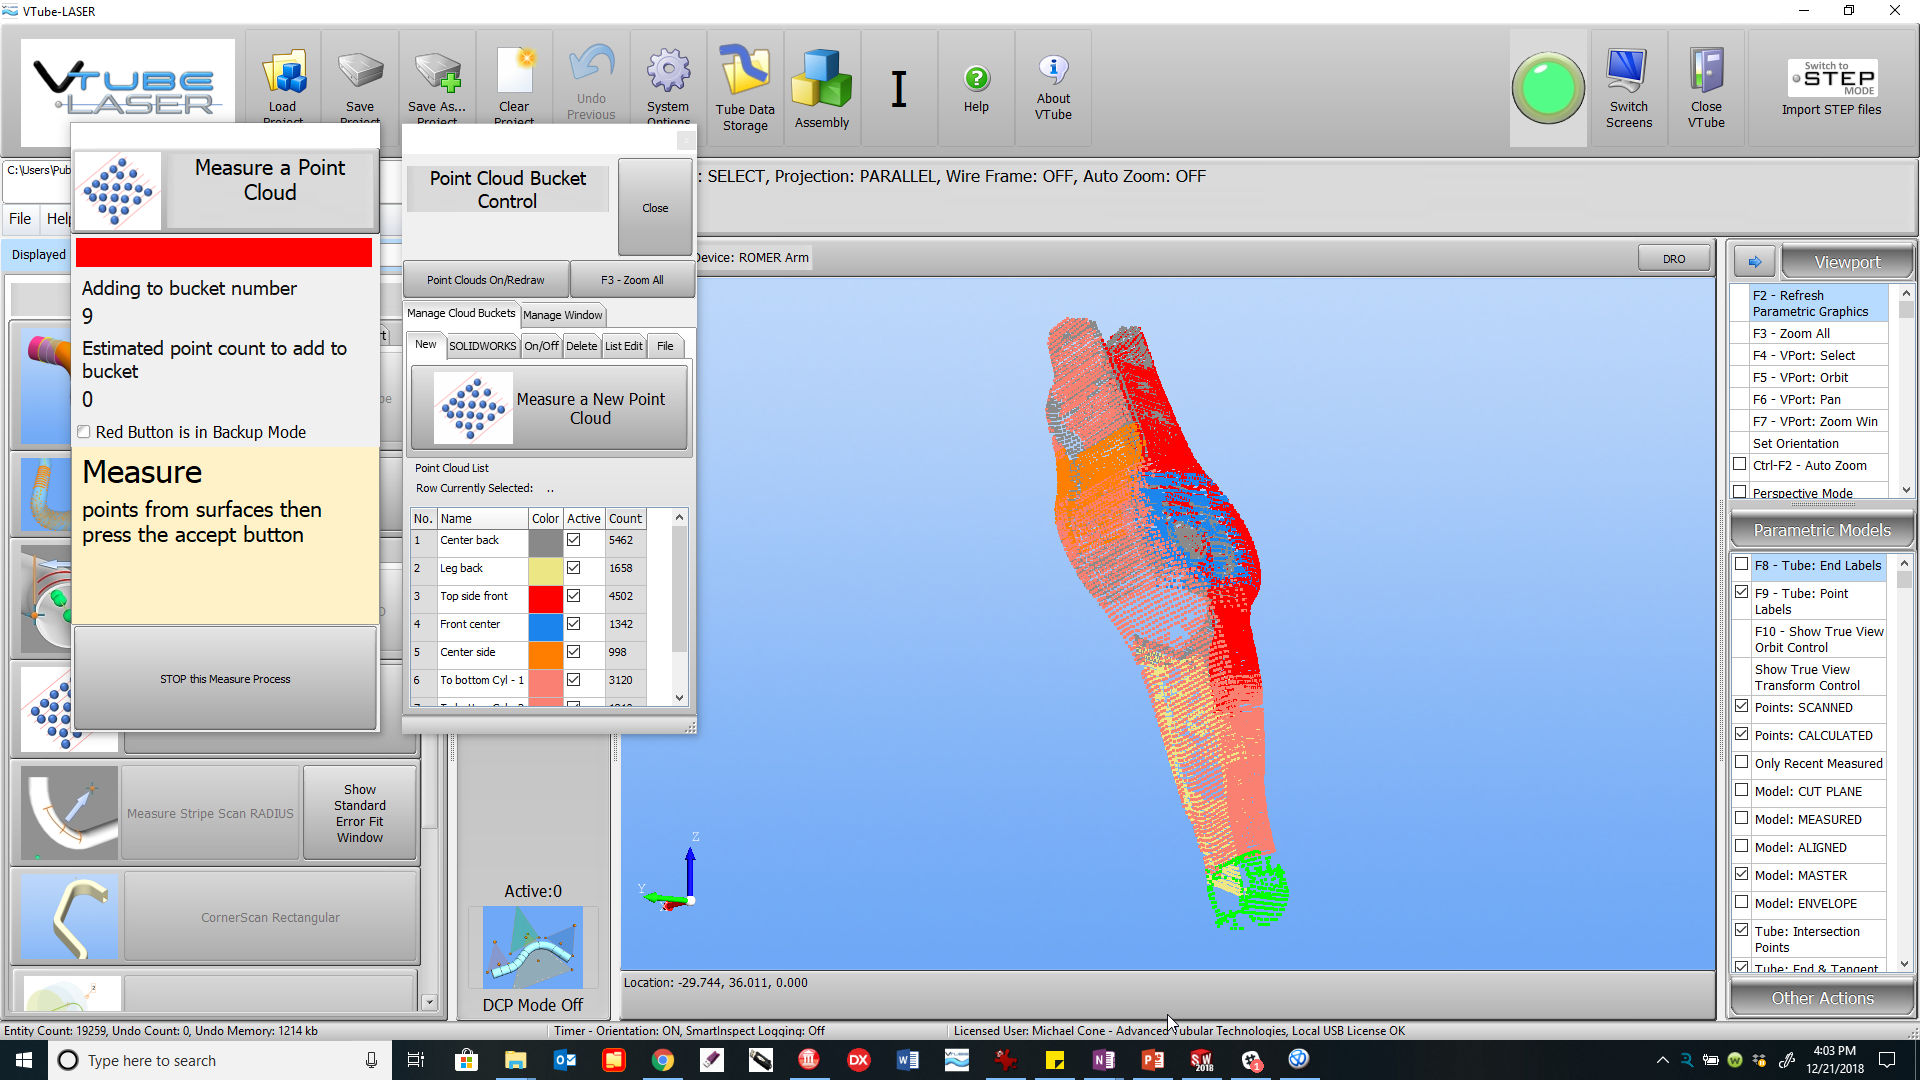Switch to the Manage Window tab
Screen dimensions: 1920x1080
(x=562, y=315)
